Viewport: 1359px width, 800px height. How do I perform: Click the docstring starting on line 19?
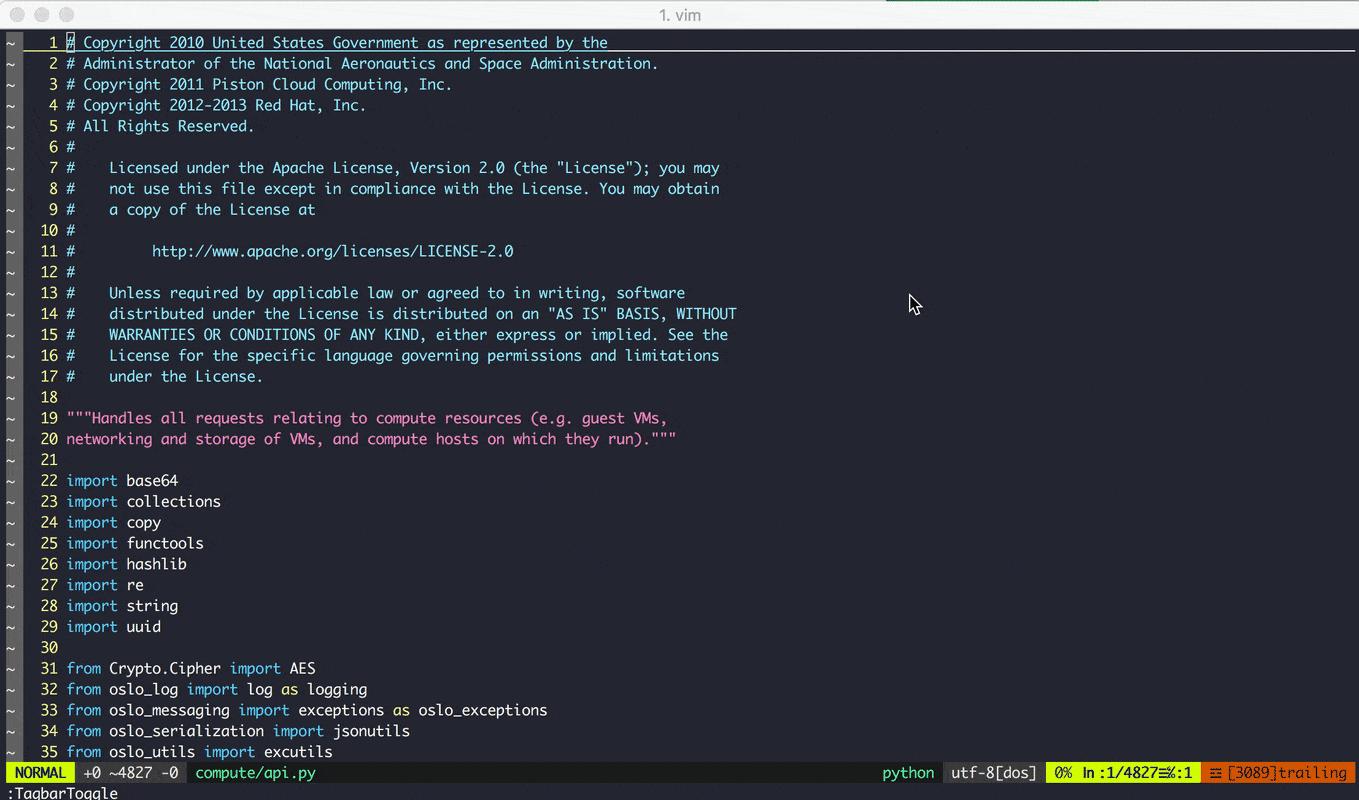click(370, 417)
